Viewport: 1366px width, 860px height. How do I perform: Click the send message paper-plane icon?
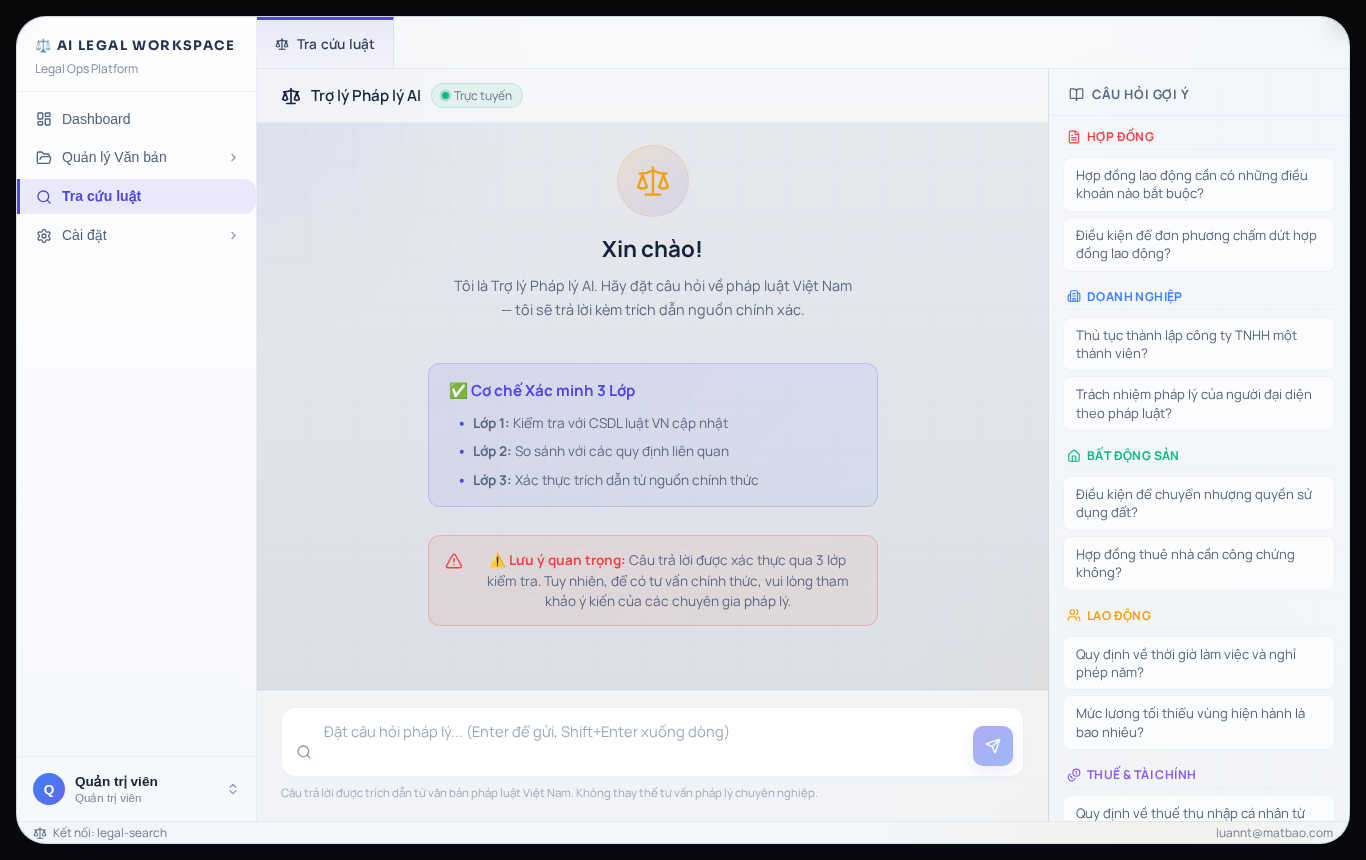(x=992, y=746)
